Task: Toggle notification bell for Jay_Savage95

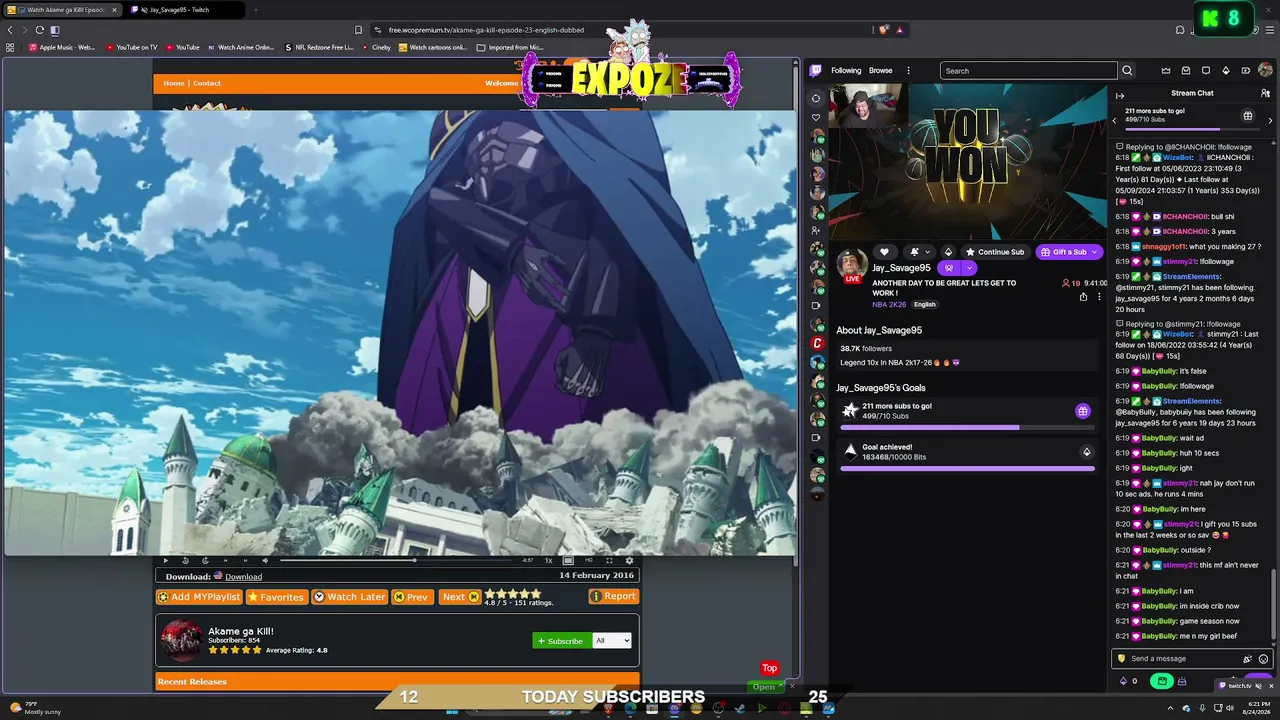Action: point(914,252)
